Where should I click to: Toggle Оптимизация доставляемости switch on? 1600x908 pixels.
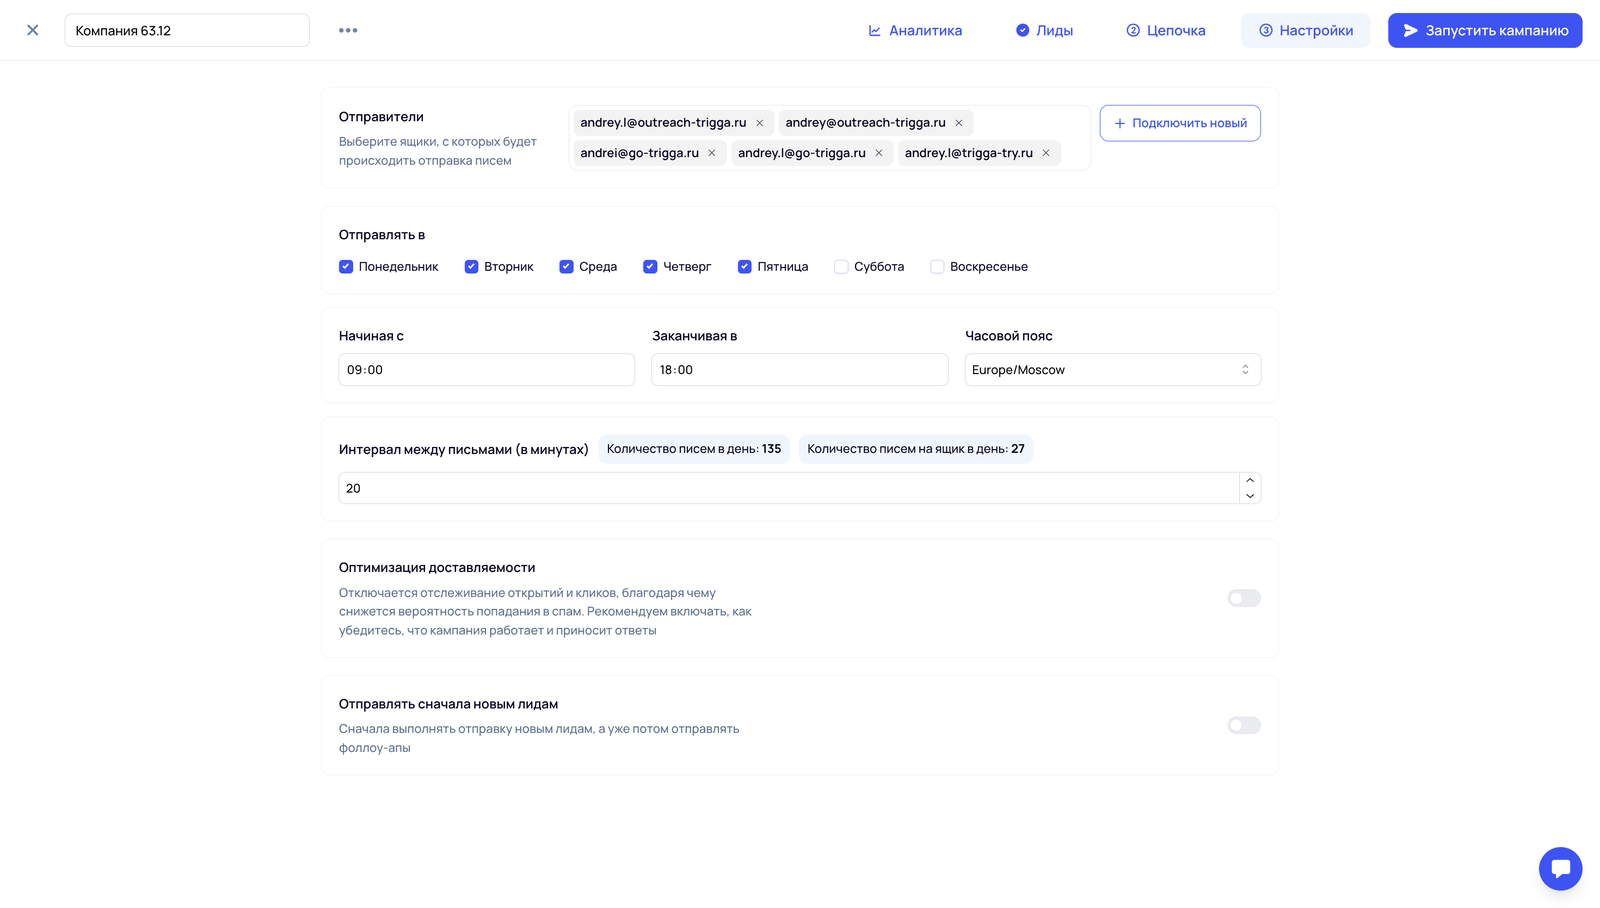coord(1244,598)
